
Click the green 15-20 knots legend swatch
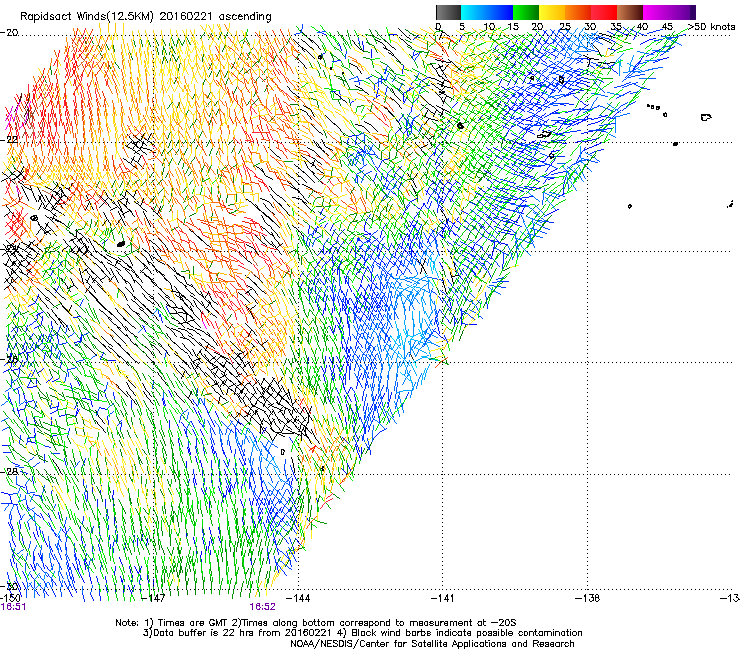[526, 12]
